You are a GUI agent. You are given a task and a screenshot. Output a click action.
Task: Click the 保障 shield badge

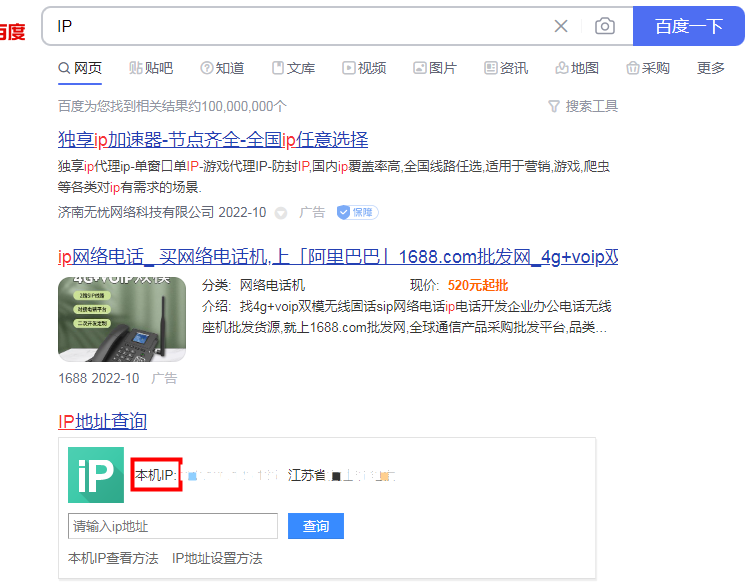[x=357, y=212]
